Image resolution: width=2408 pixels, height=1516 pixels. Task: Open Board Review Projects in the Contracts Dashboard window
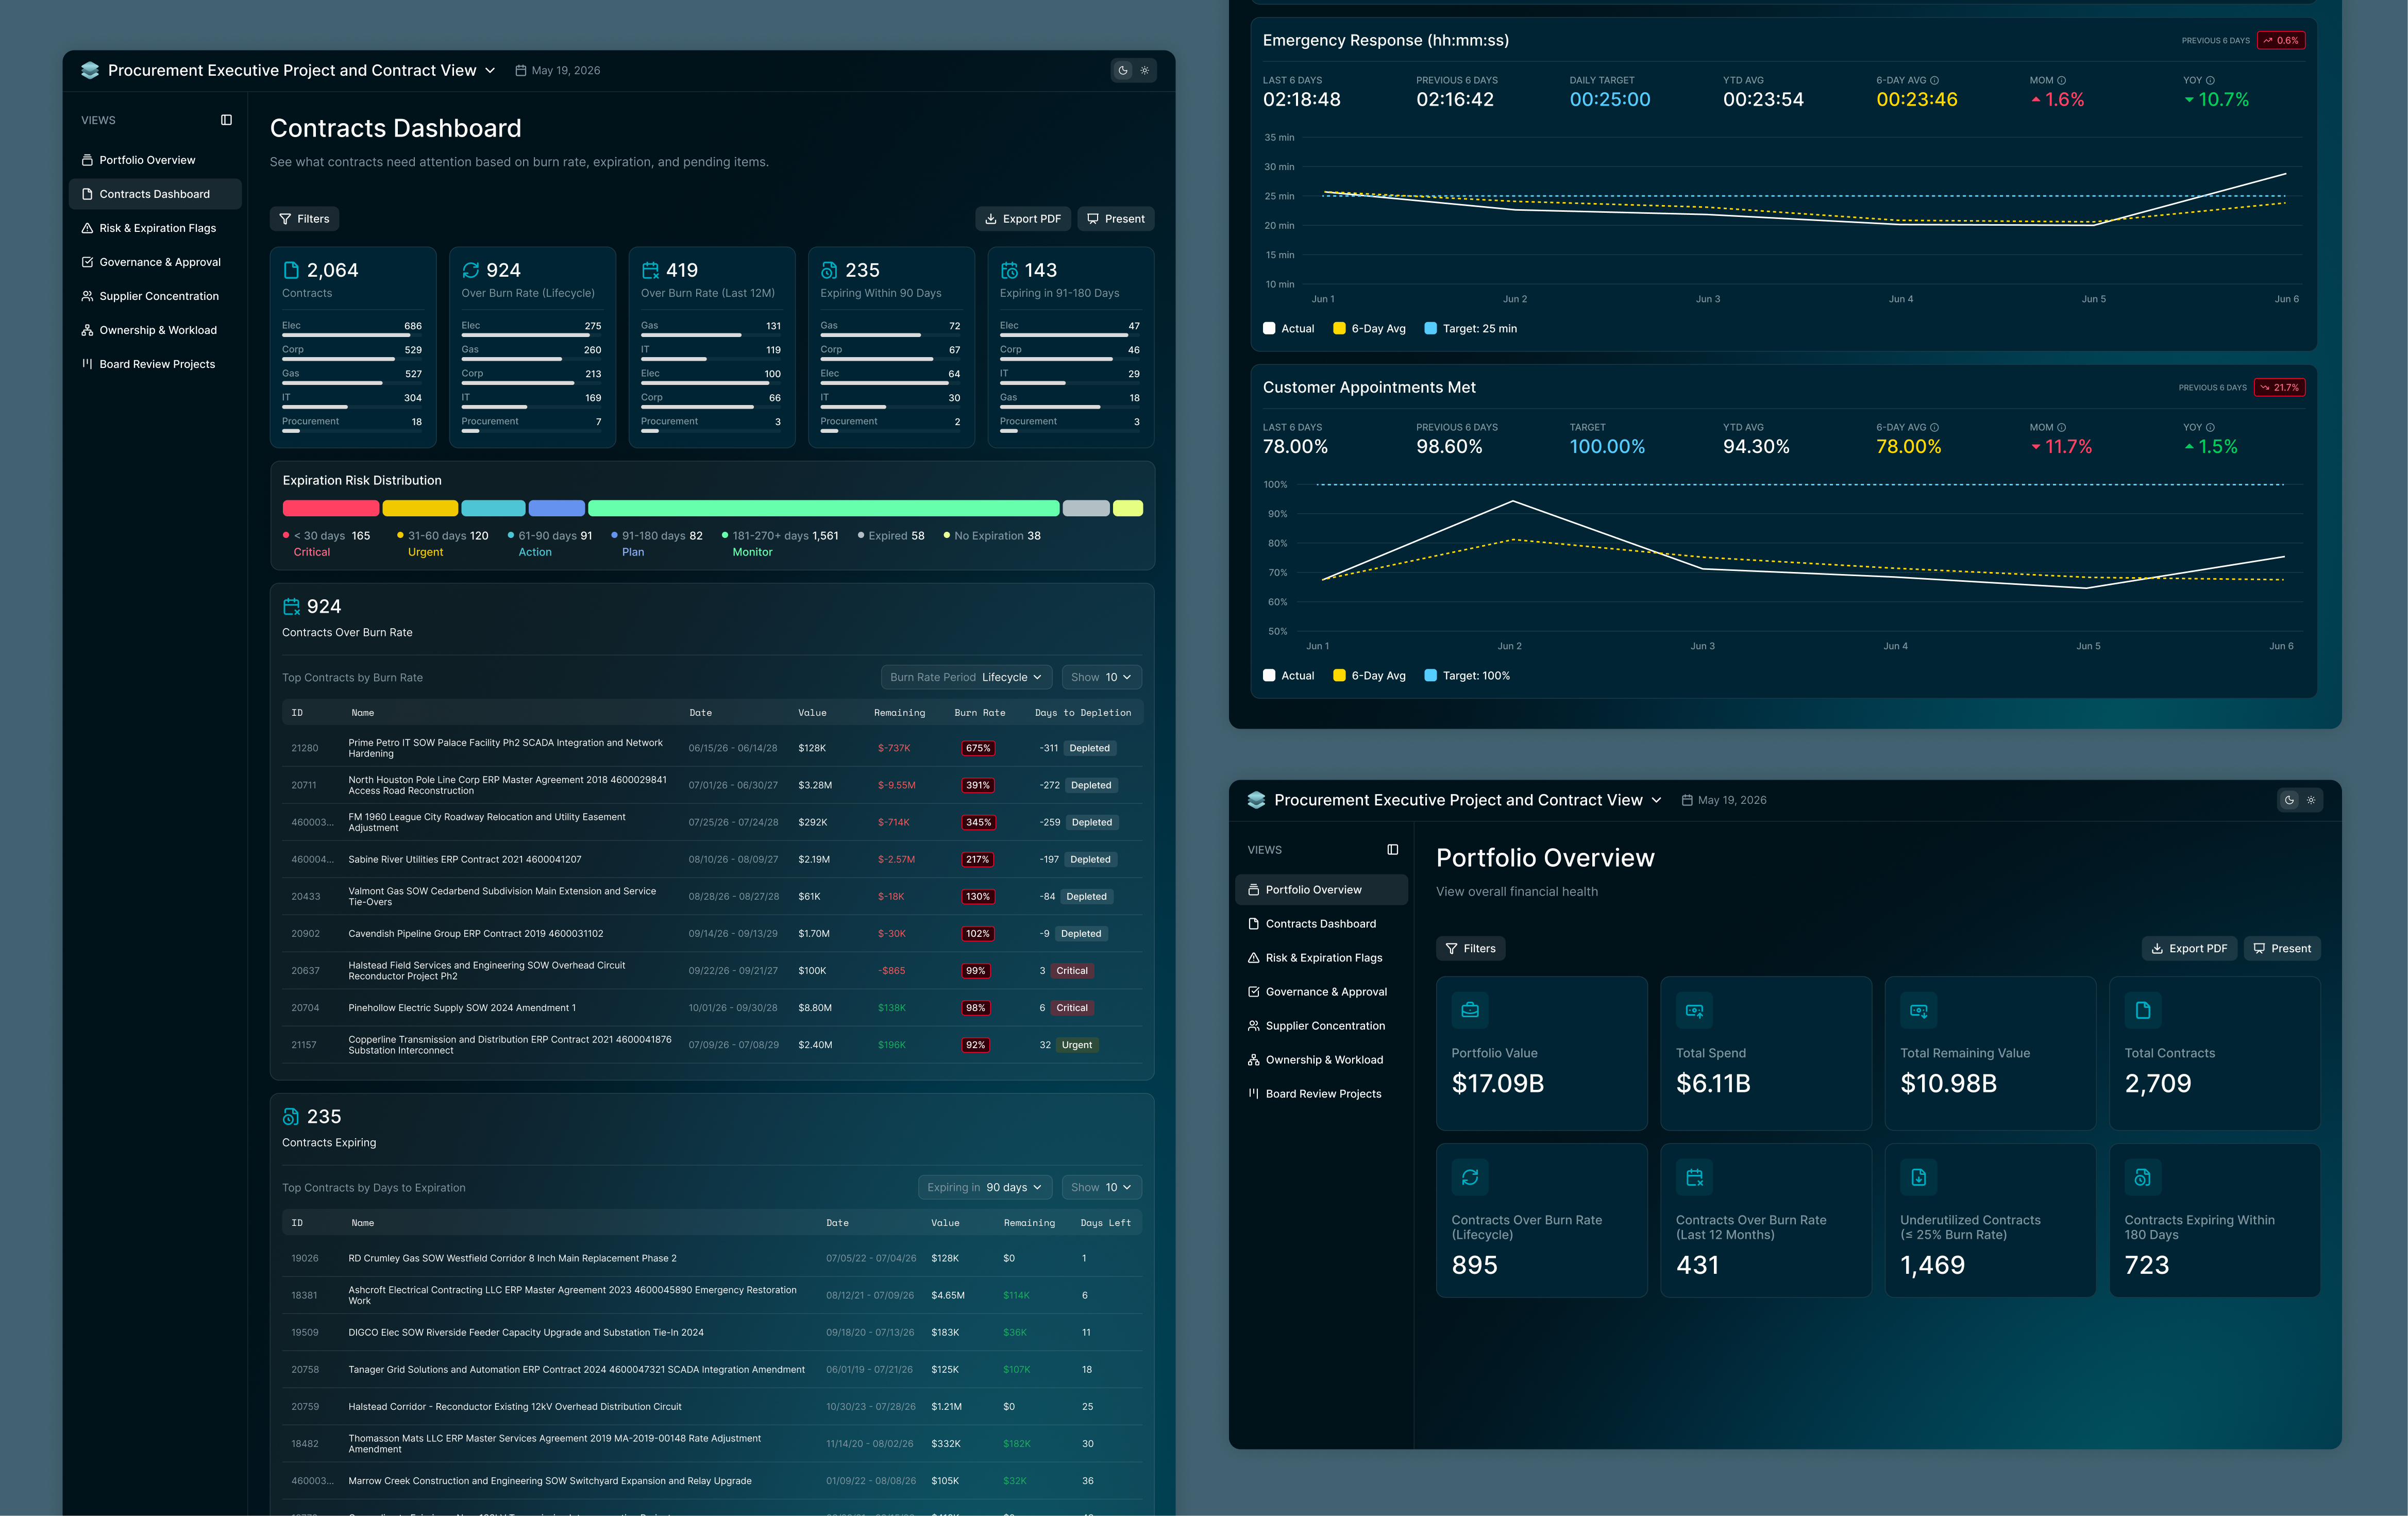click(155, 364)
